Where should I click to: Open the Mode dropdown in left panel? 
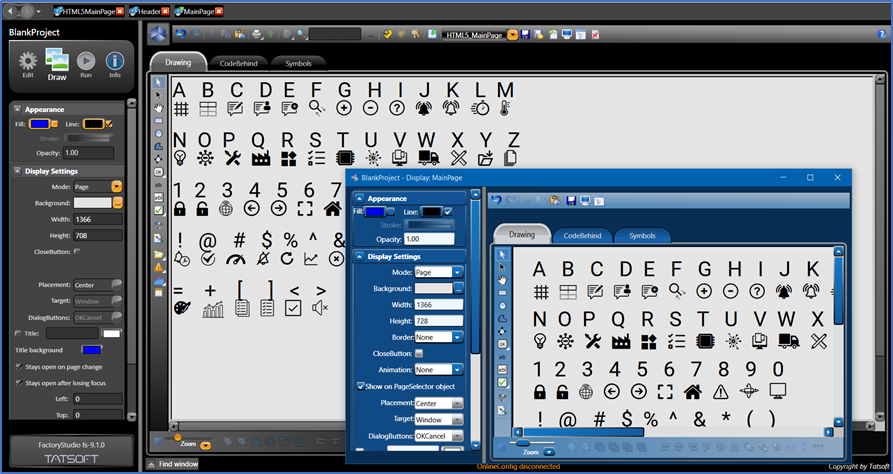click(117, 186)
